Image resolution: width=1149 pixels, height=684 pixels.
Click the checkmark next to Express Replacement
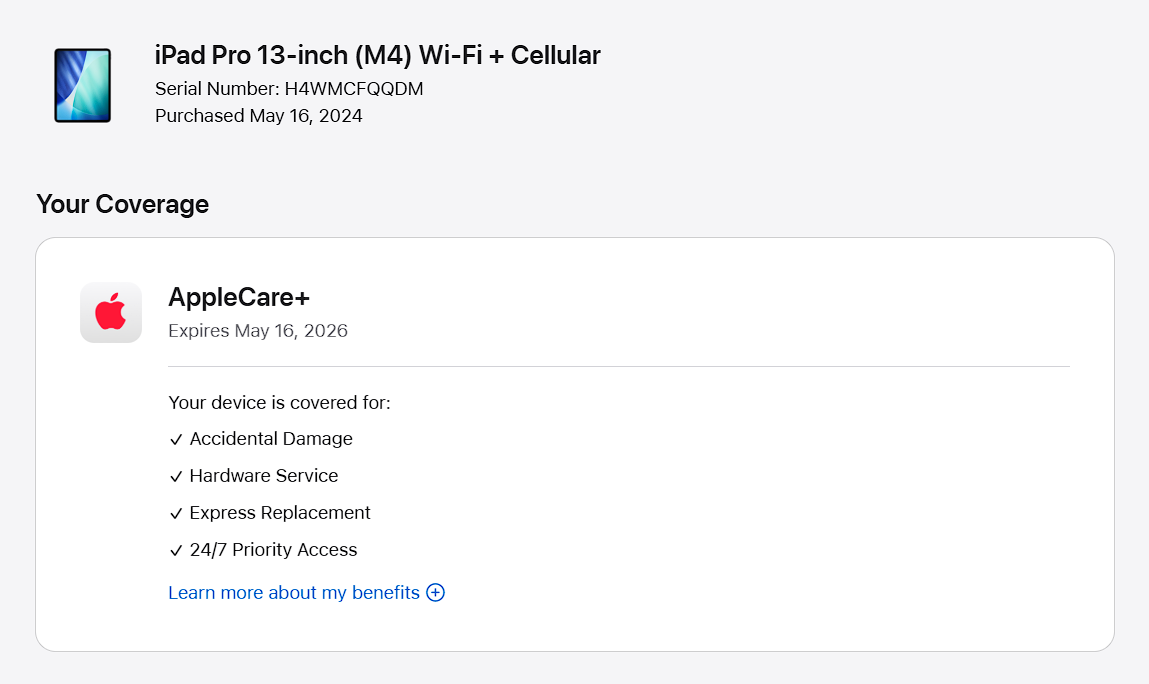click(176, 514)
